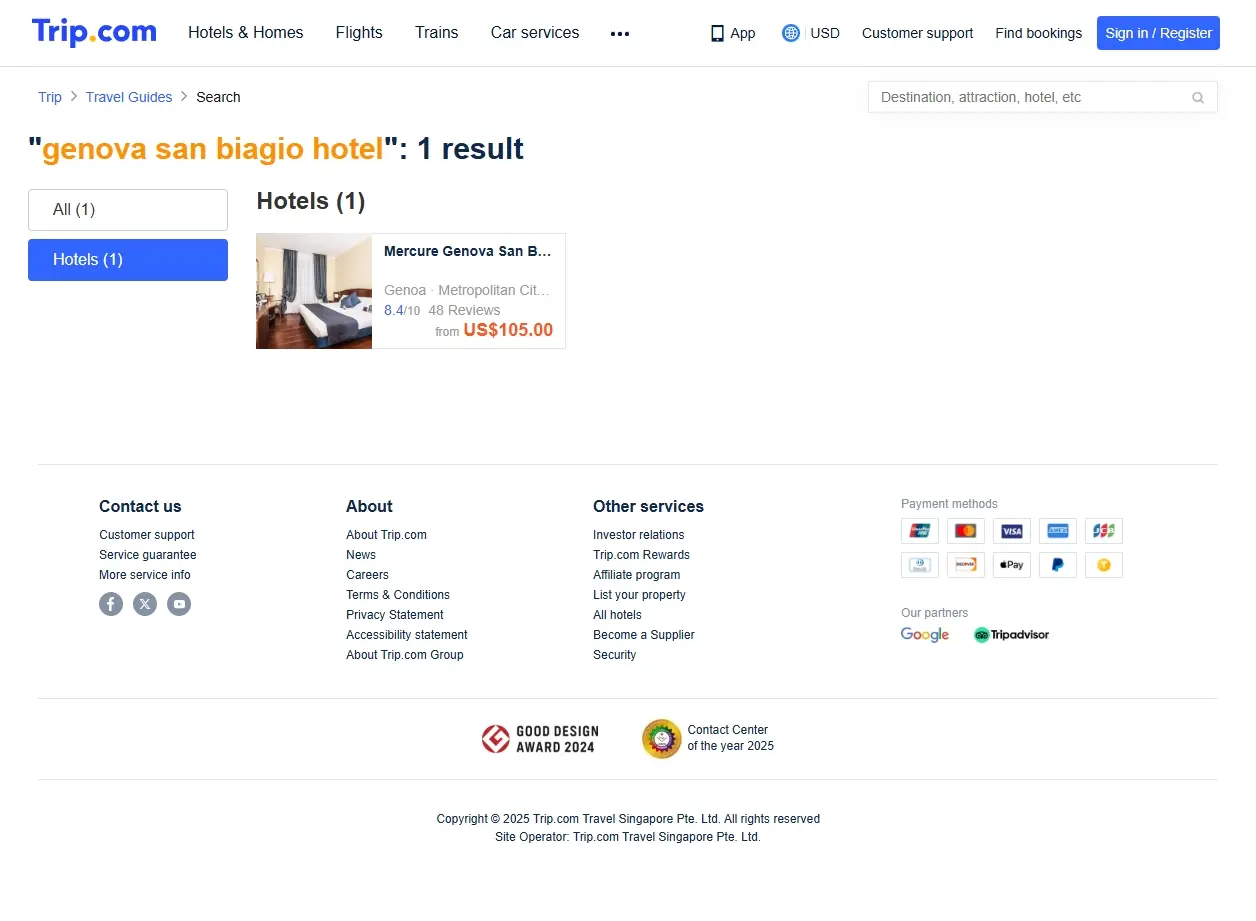Select the Hotels (1) filter tab

128,260
